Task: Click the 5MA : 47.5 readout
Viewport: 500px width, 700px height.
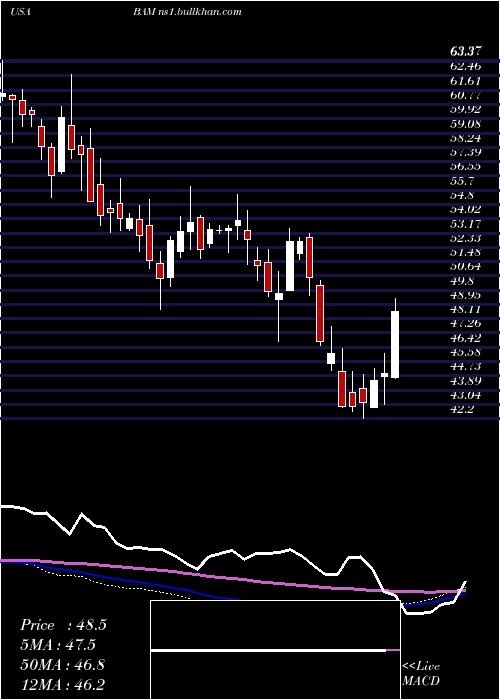Action: pyautogui.click(x=58, y=645)
